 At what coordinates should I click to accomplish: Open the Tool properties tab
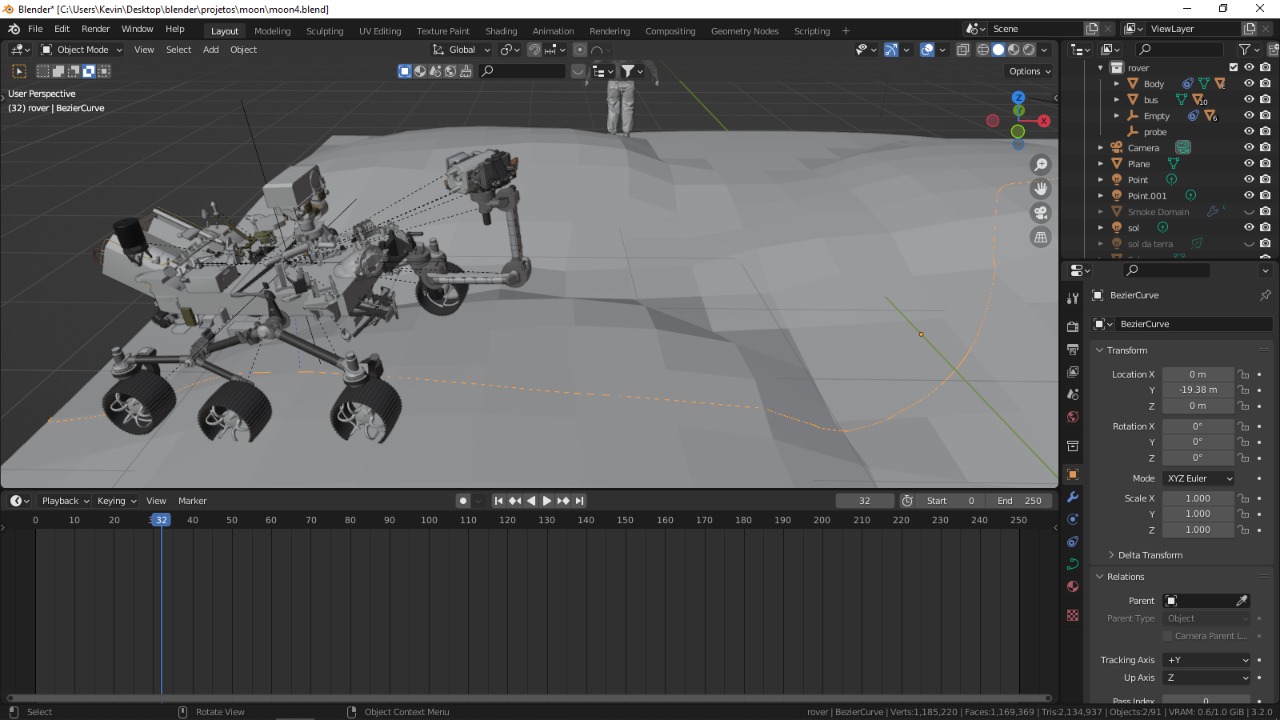pos(1073,298)
